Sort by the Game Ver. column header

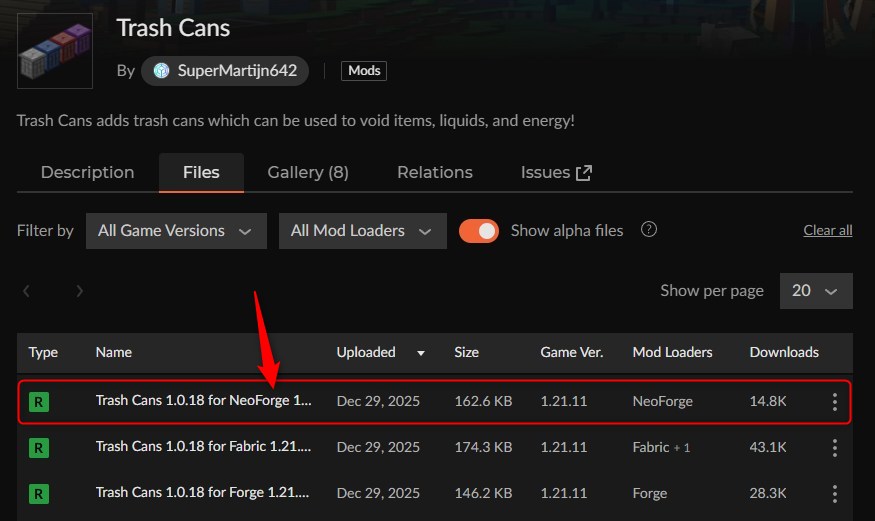(x=571, y=353)
